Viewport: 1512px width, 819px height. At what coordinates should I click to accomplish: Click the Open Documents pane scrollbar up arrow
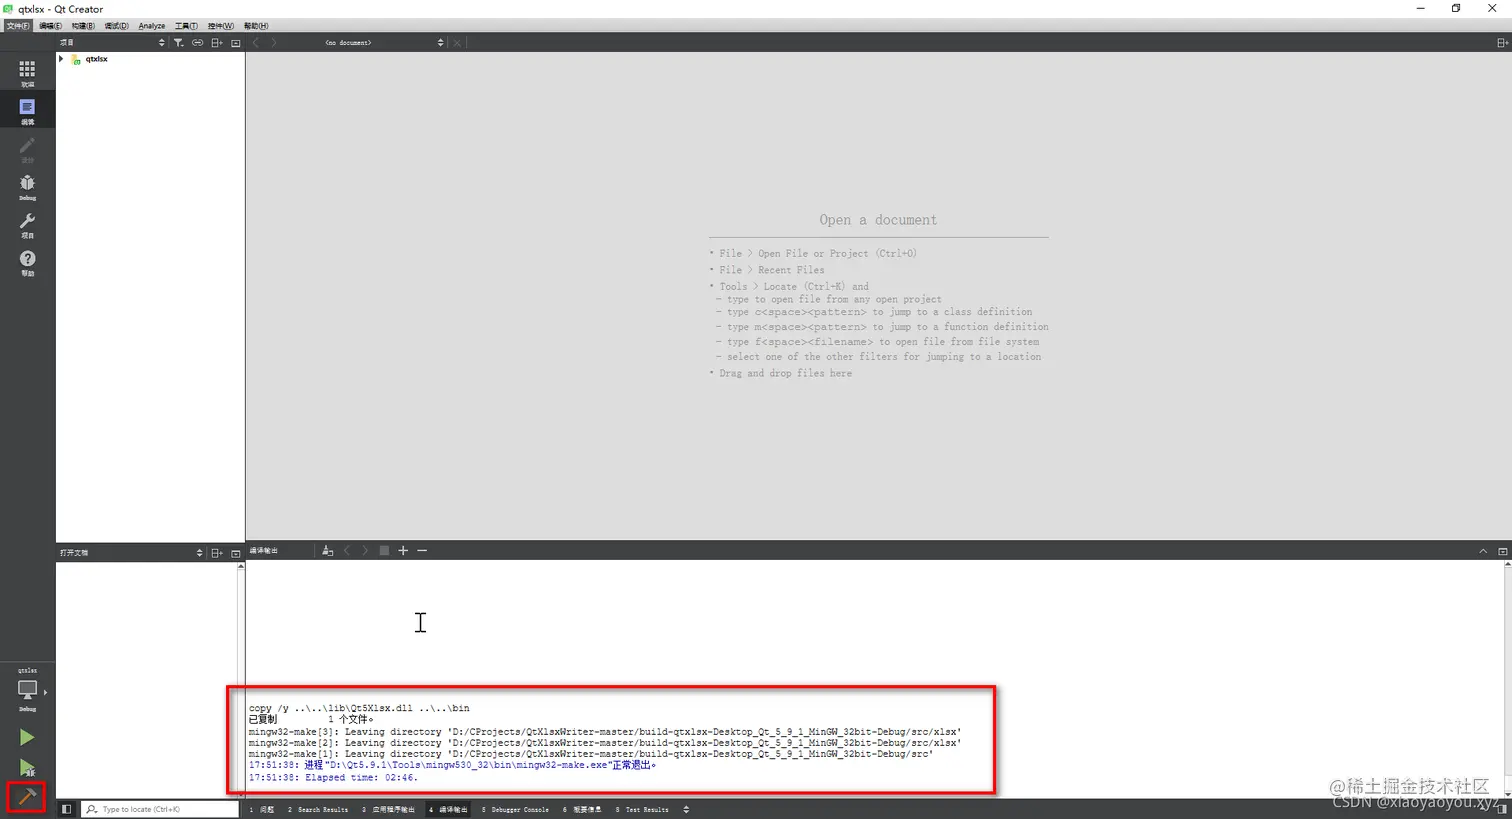[x=241, y=566]
